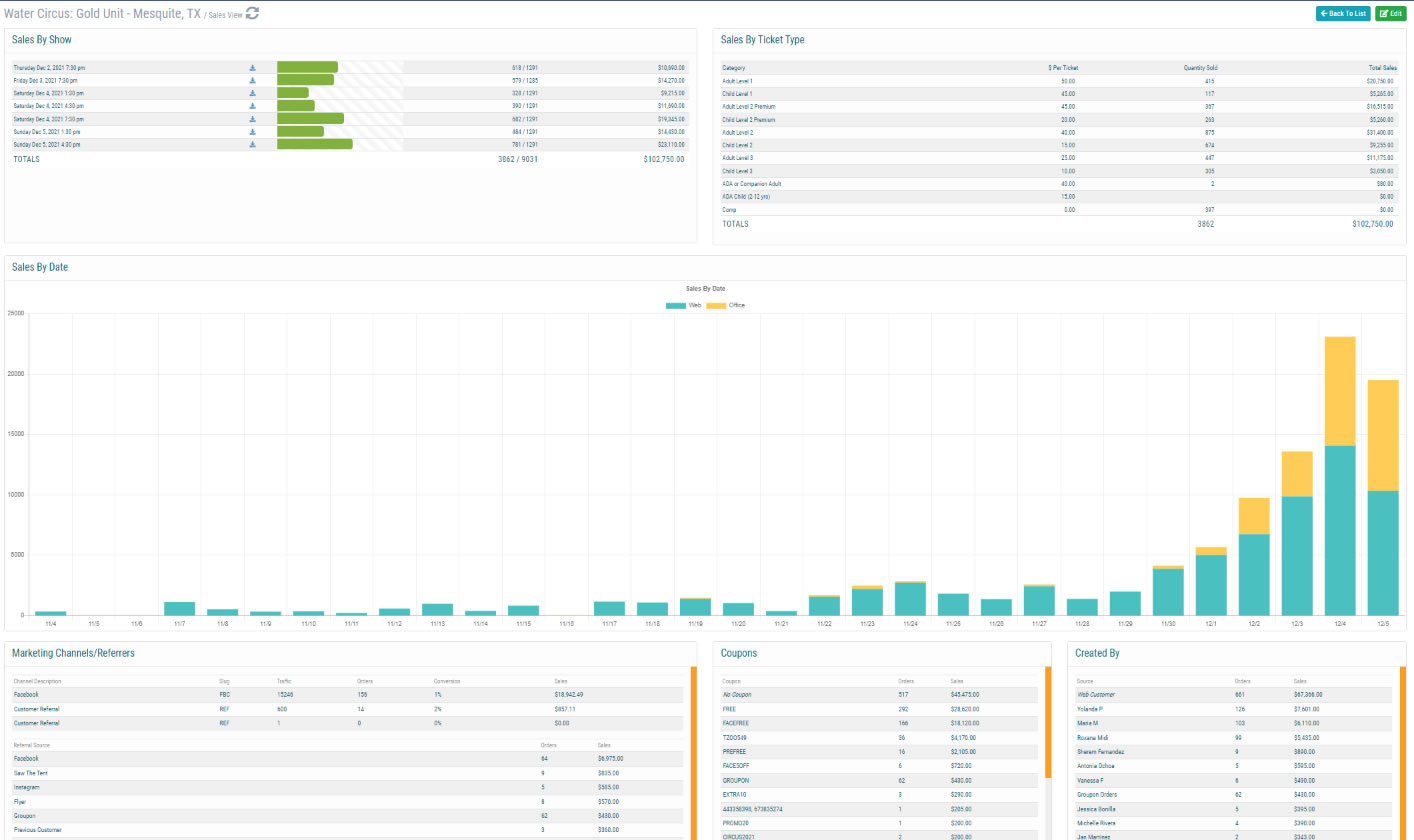This screenshot has height=840, width=1414.
Task: Click the 12/4 bar in Sales By Date chart
Action: 1340,475
